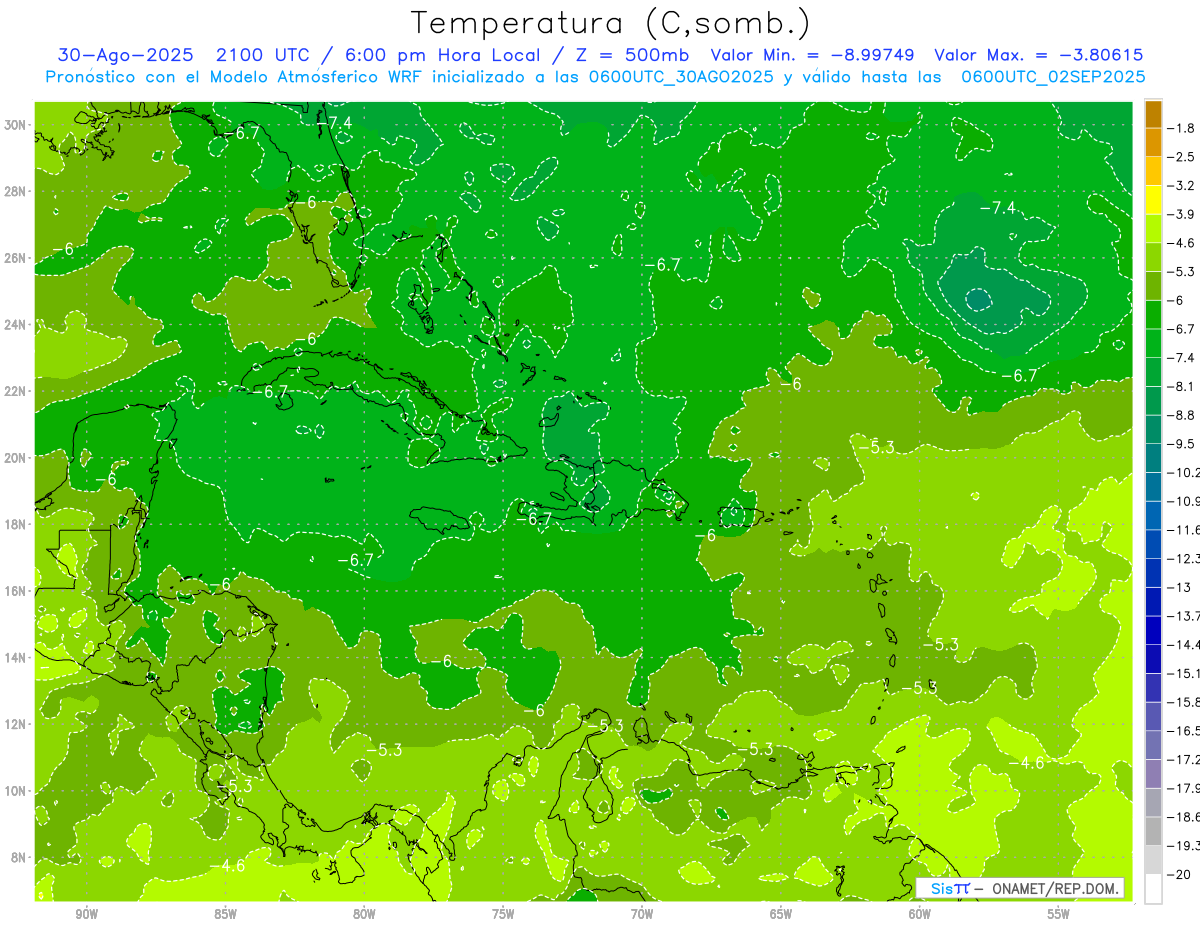
Task: Click the 90W longitude axis label
Action: point(86,914)
